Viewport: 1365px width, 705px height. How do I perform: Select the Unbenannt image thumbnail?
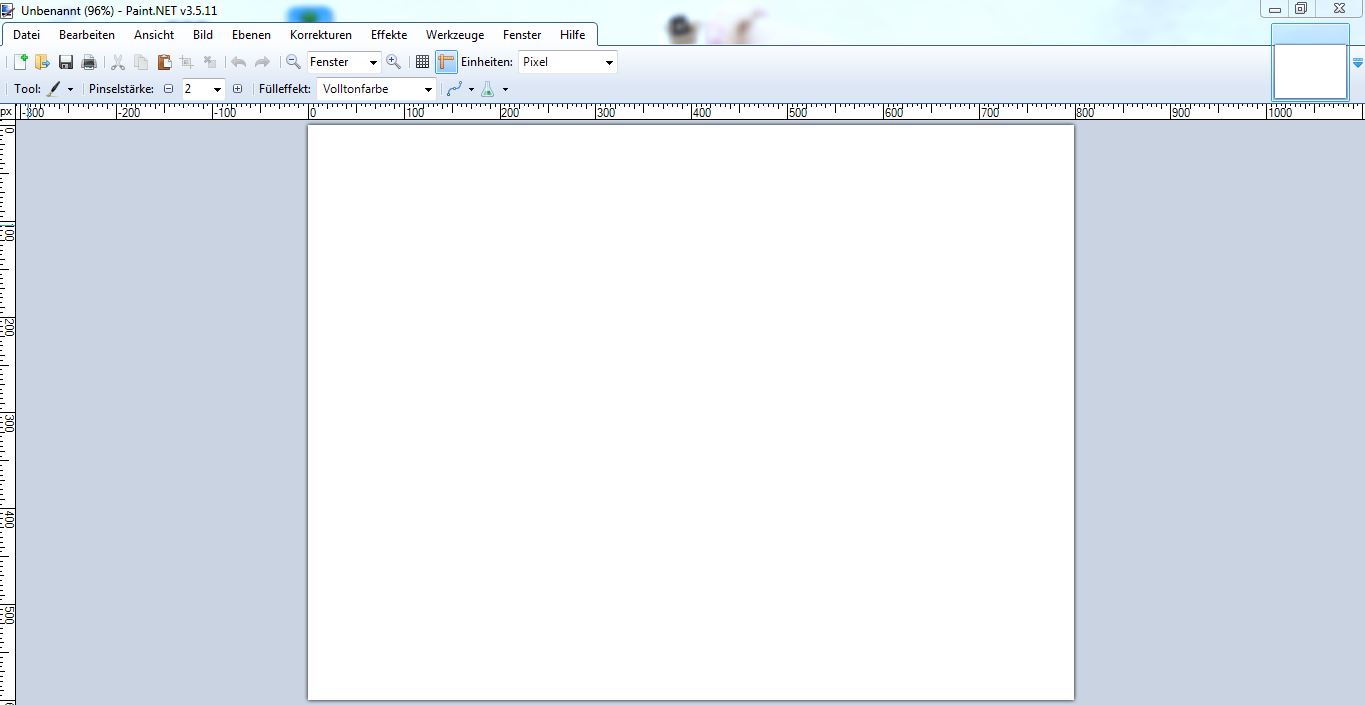[1309, 70]
